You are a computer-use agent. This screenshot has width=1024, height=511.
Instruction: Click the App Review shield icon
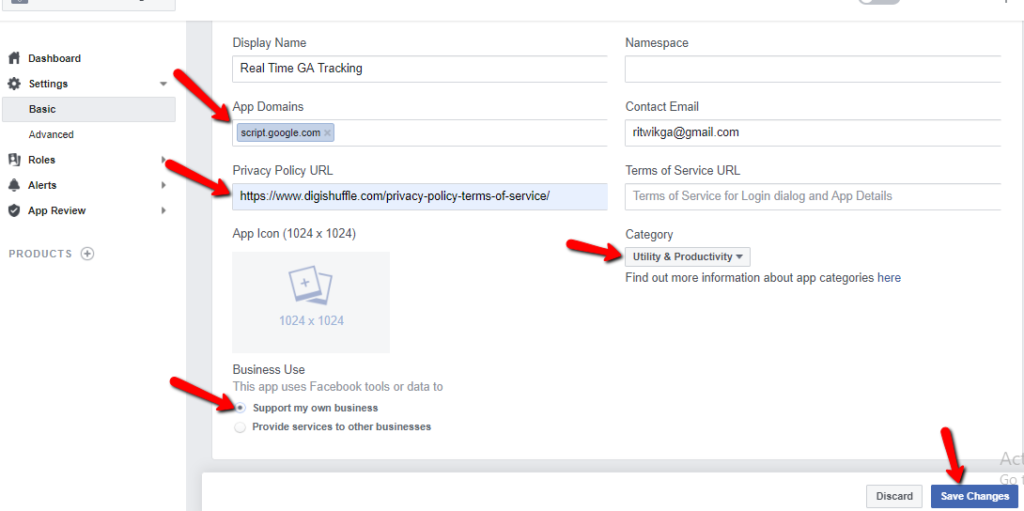tap(14, 210)
